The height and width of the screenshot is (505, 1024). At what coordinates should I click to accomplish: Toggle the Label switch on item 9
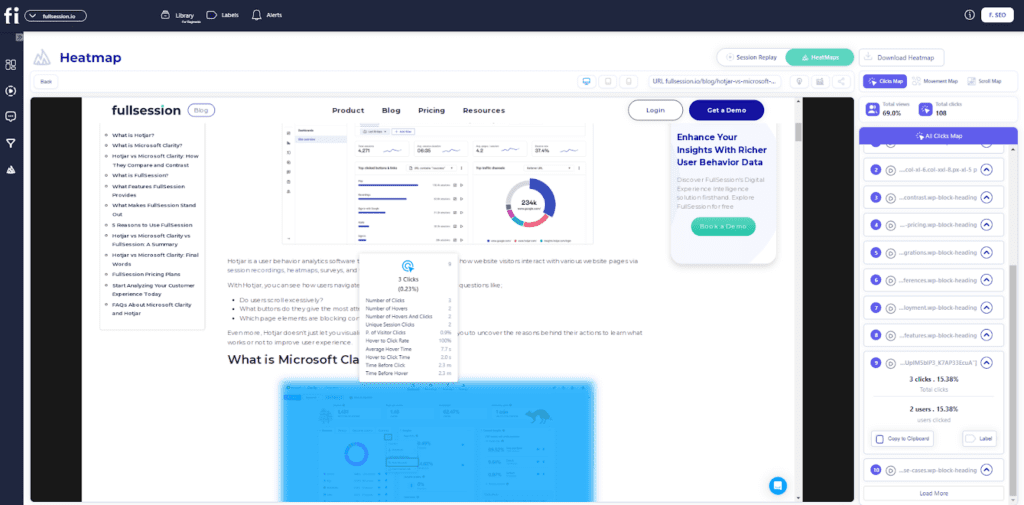point(982,438)
